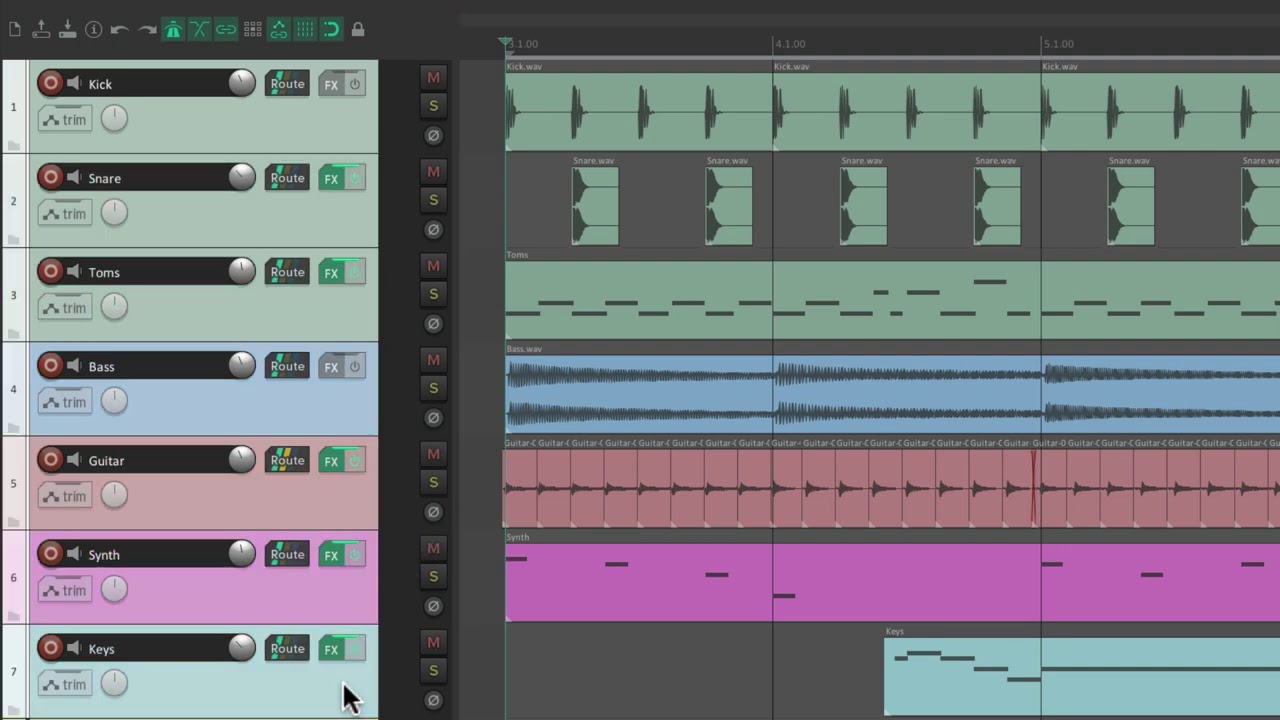The image size is (1280, 720).
Task: Open routing for the Synth track
Action: click(x=287, y=554)
